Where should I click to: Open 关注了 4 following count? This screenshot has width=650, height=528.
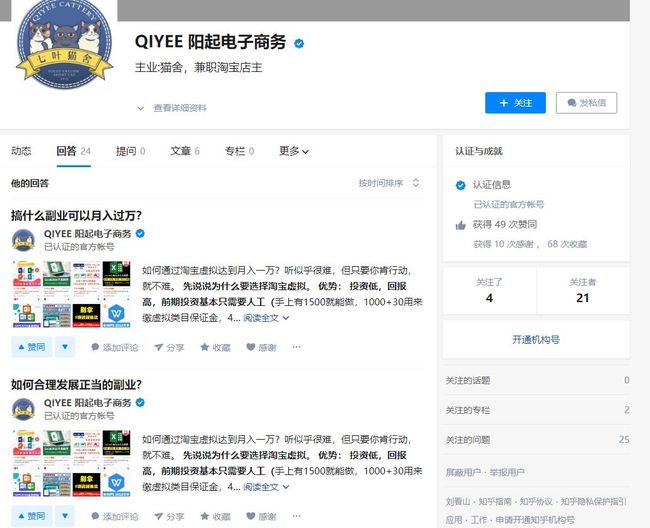click(x=489, y=291)
